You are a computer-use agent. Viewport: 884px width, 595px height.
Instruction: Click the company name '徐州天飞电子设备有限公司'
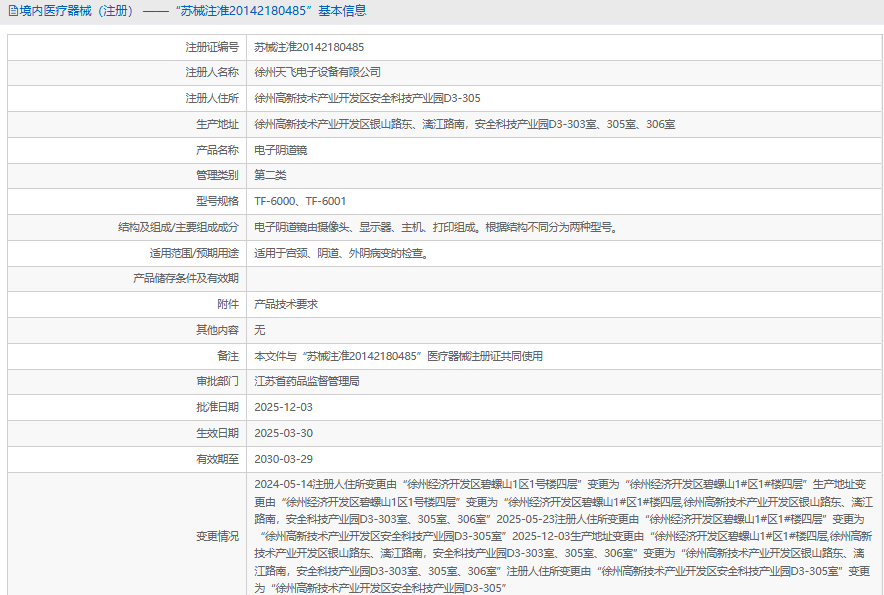[x=317, y=72]
